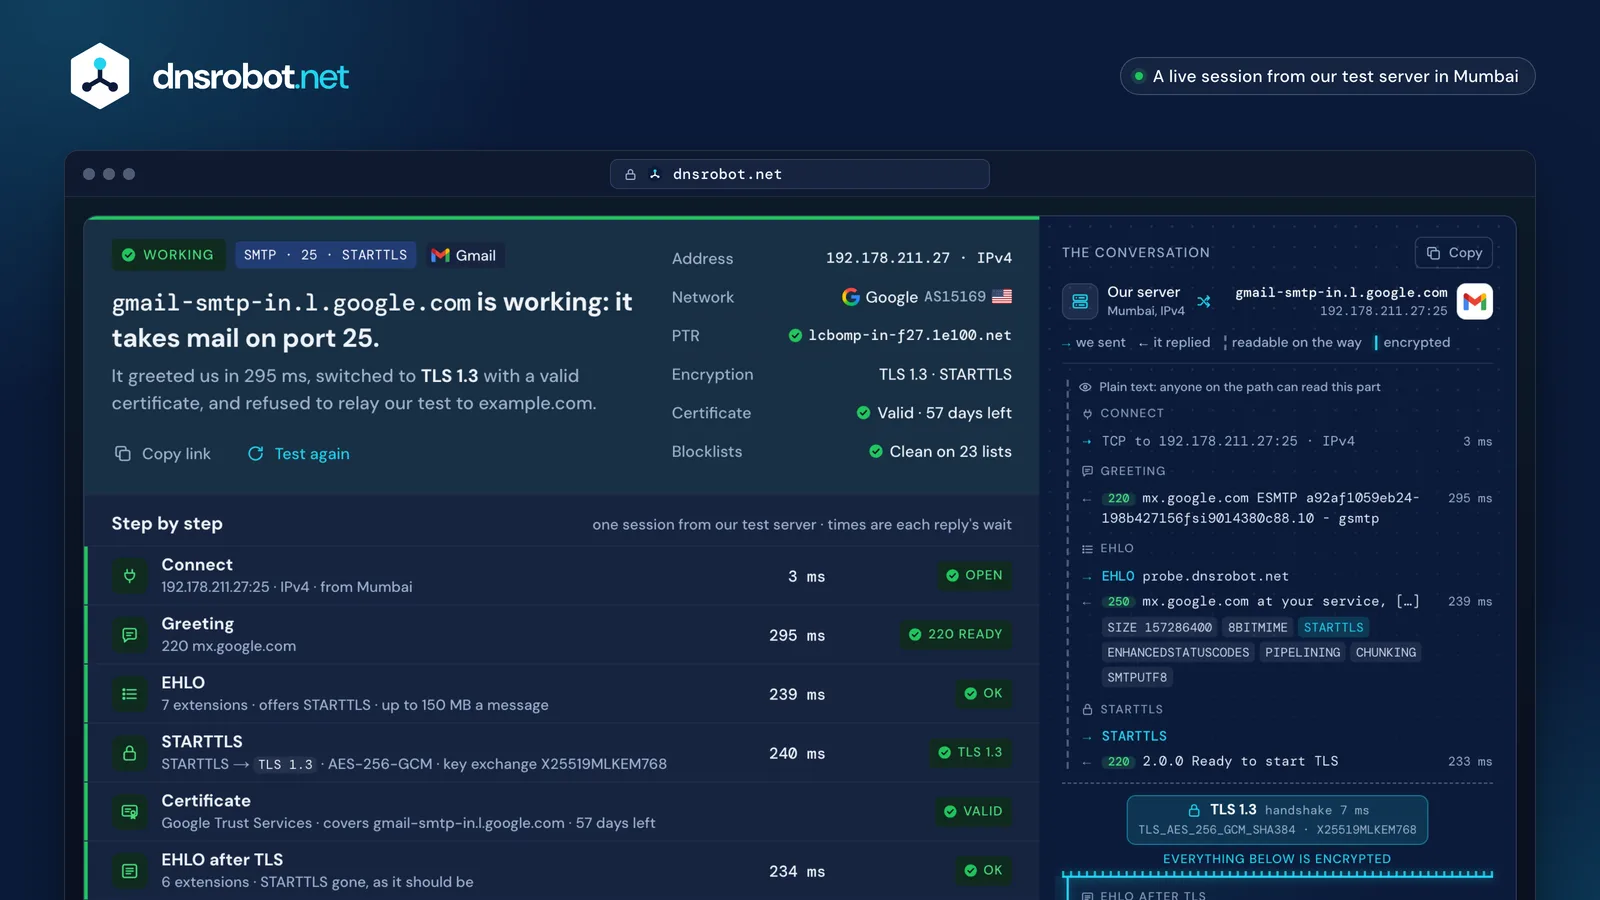Click the STARTTLS step lock icon
Image resolution: width=1600 pixels, height=900 pixels.
tap(130, 752)
